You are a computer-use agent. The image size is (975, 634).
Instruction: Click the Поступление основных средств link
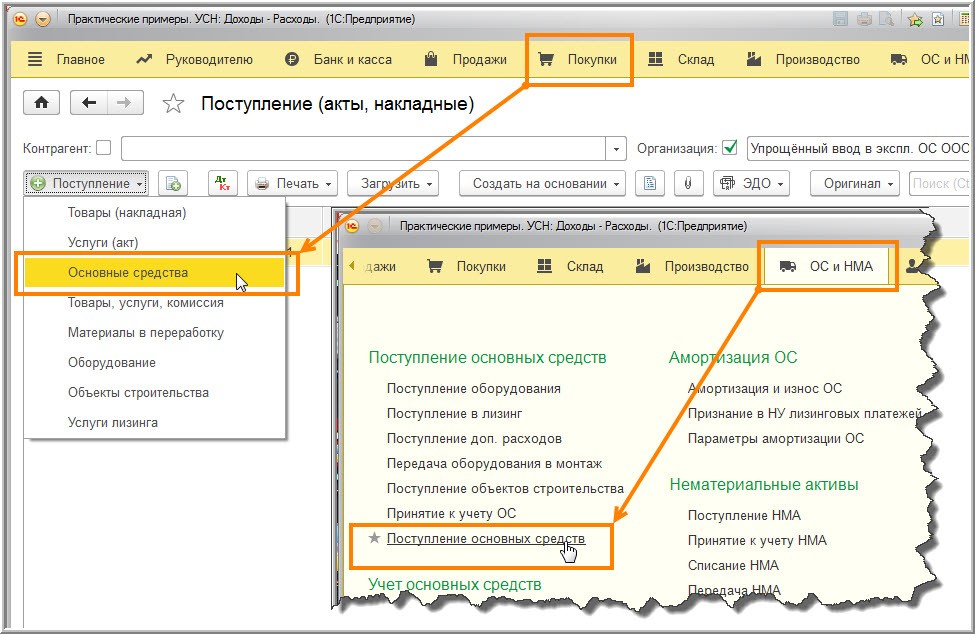point(485,538)
